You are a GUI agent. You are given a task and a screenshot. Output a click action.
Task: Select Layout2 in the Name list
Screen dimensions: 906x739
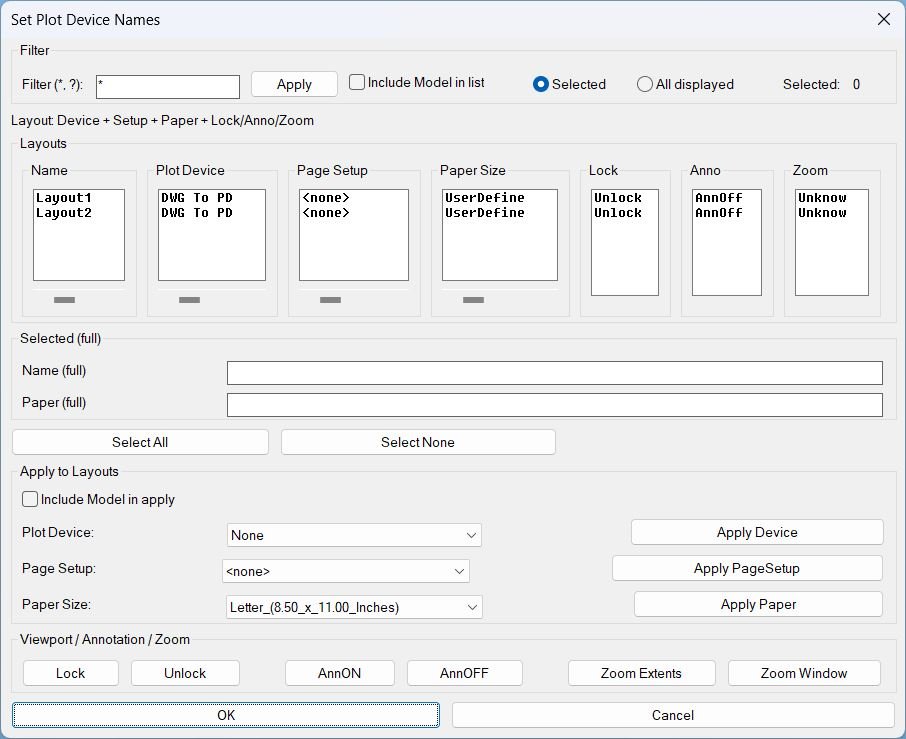[64, 213]
